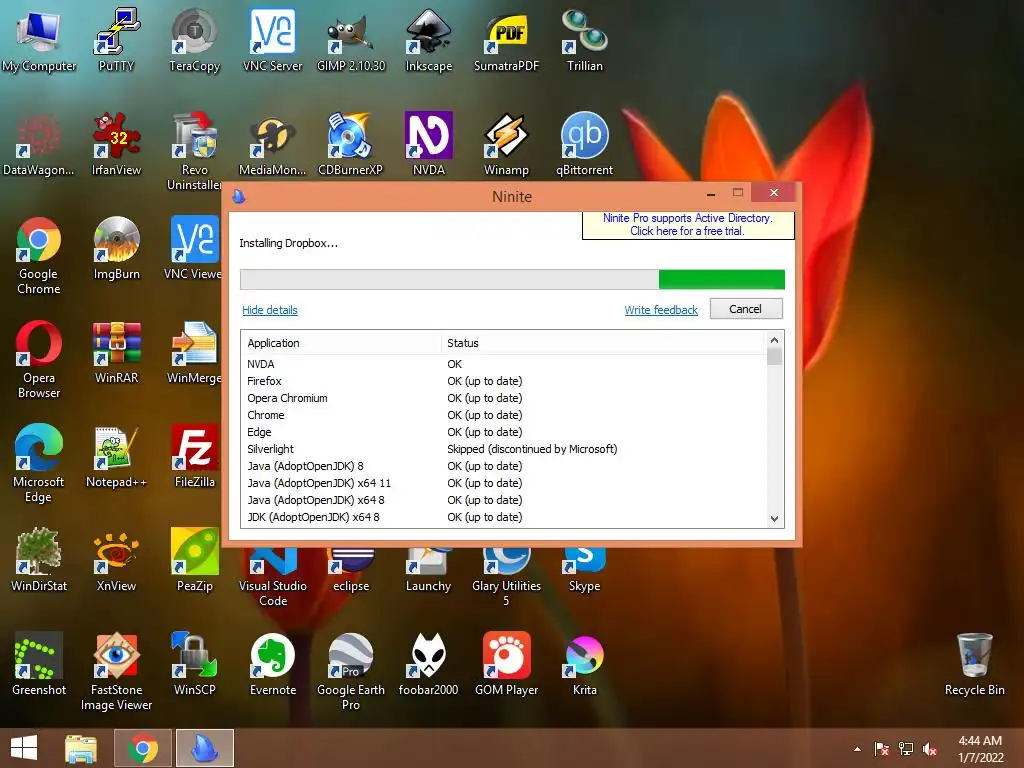Click the Ninite installation progress bar
Viewport: 1024px width, 768px height.
point(512,280)
